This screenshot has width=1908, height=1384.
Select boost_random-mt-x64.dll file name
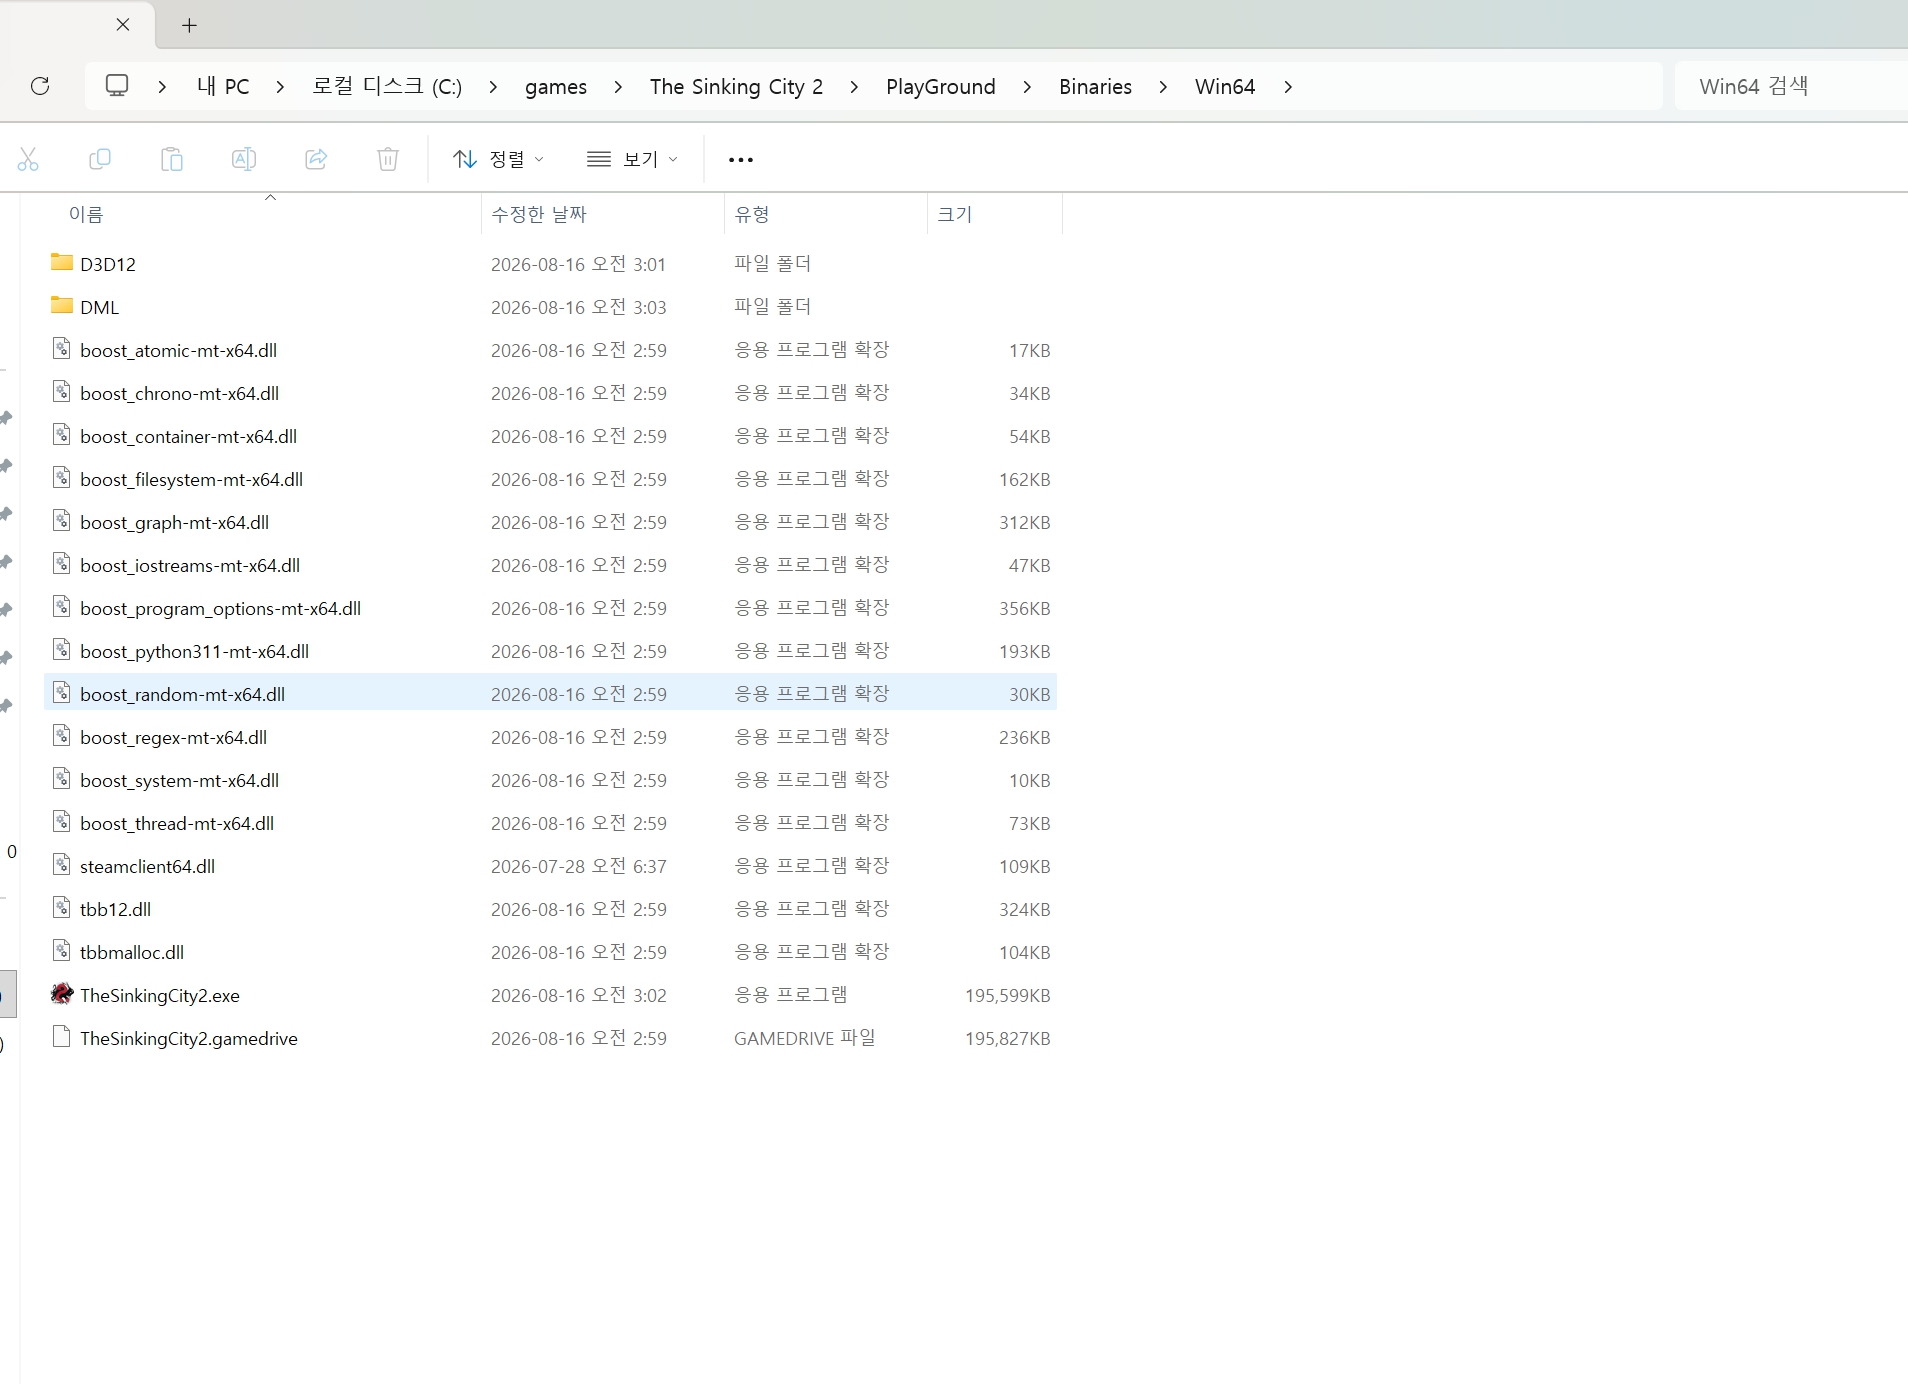pos(183,694)
